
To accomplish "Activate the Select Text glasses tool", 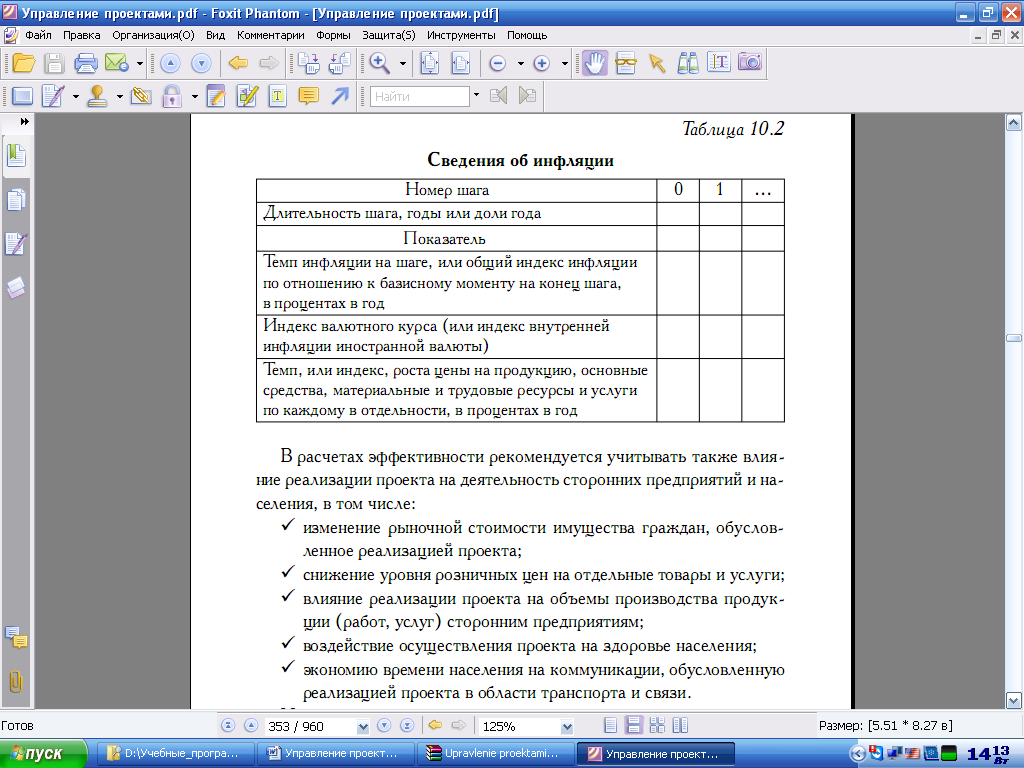I will [x=626, y=63].
